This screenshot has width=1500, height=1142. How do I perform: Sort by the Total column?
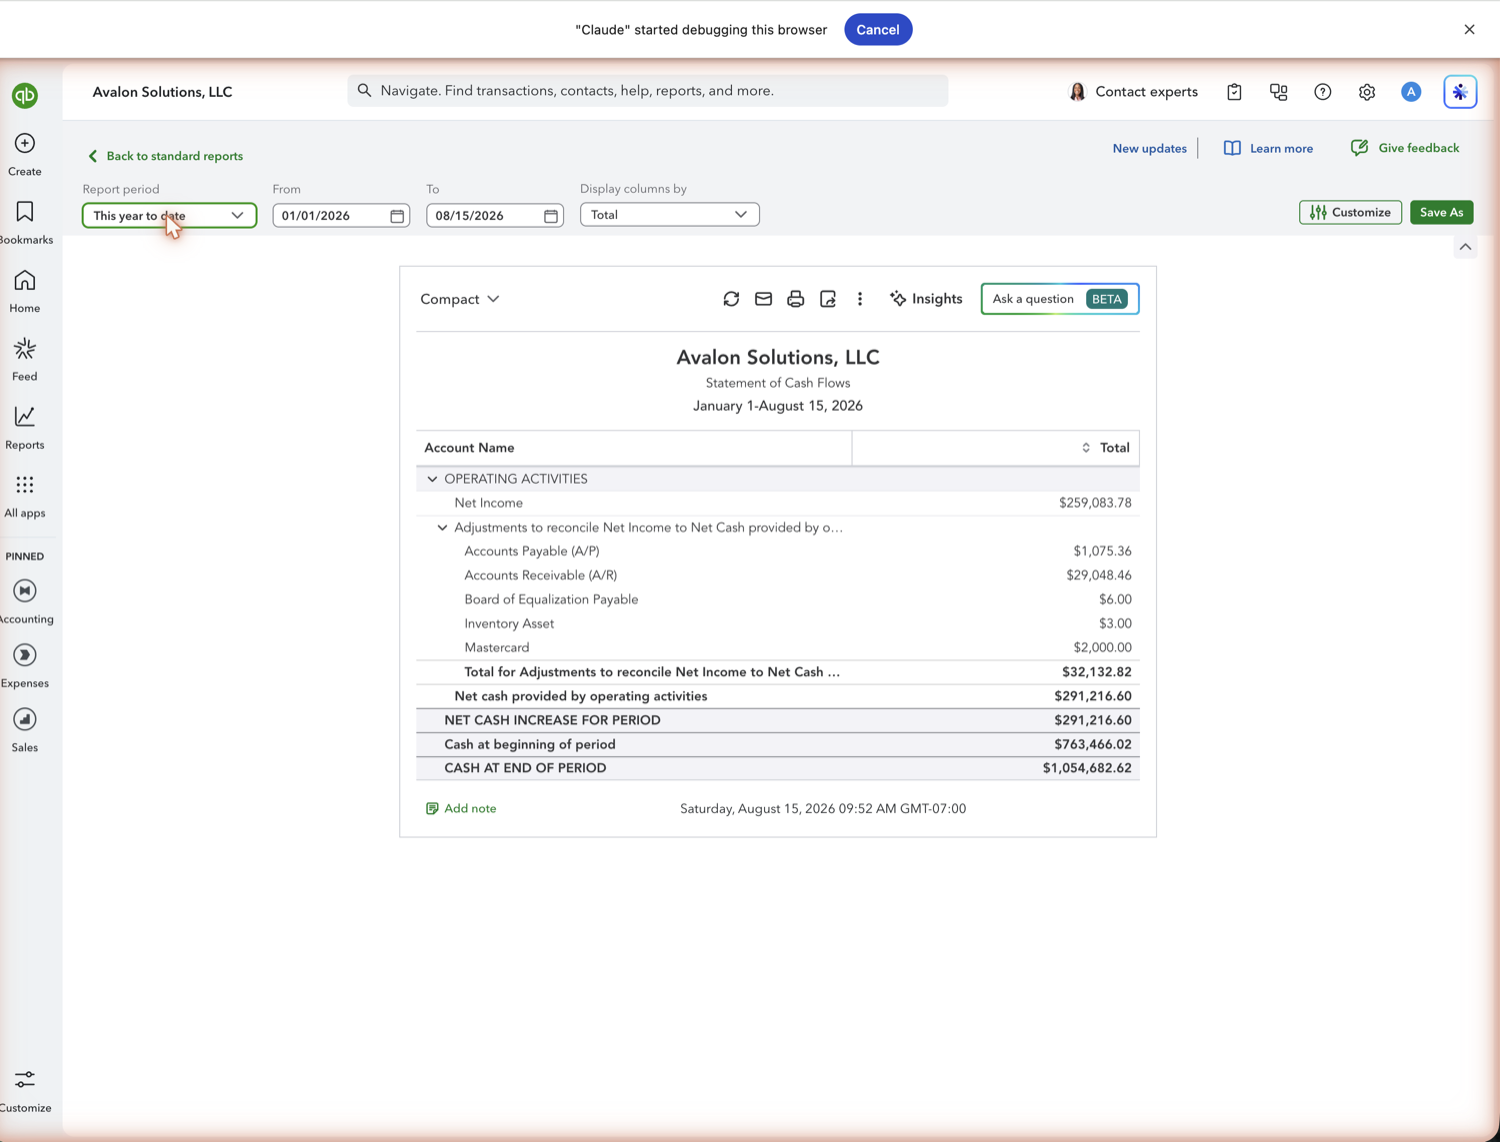click(x=1086, y=448)
